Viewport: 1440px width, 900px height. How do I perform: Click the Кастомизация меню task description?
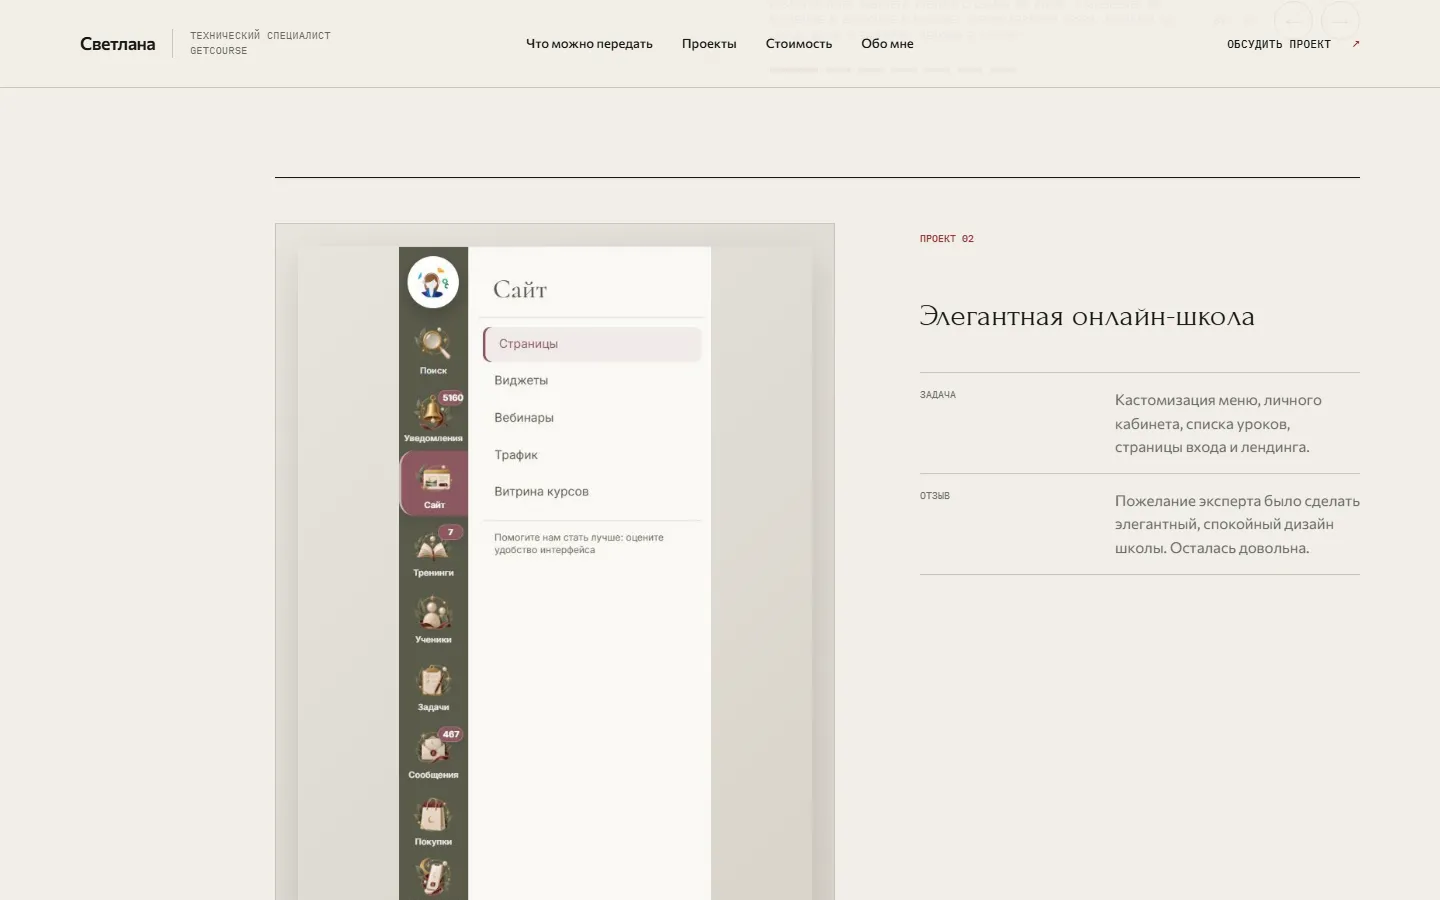tap(1218, 424)
